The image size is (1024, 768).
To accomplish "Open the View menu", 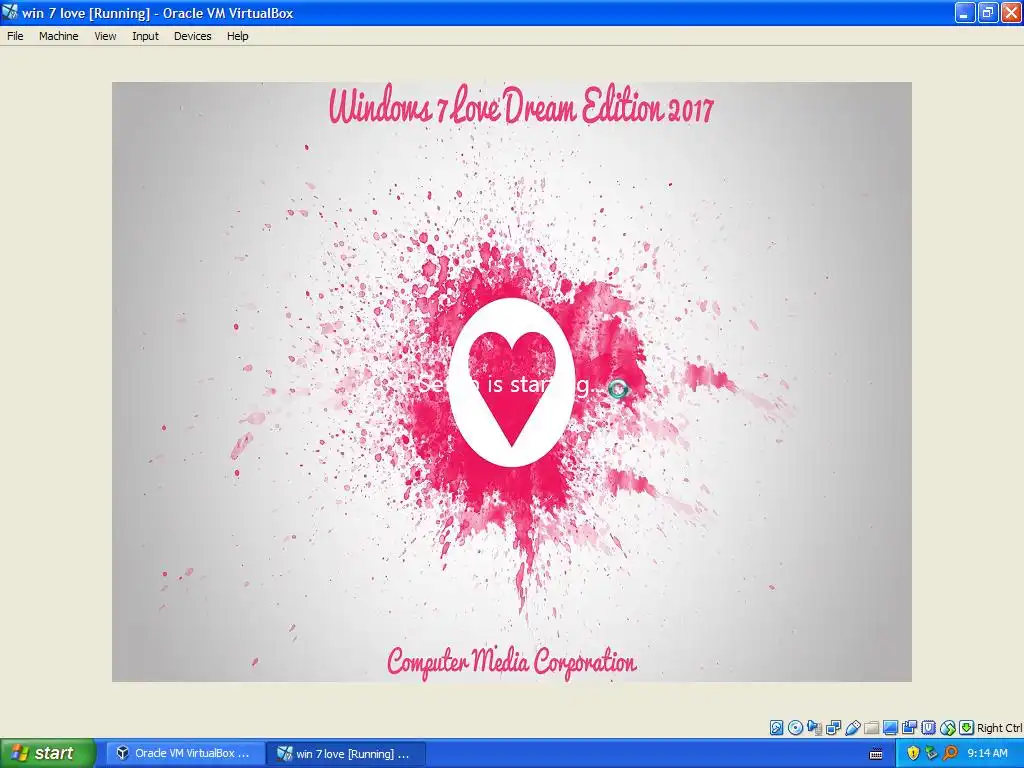I will coord(105,36).
